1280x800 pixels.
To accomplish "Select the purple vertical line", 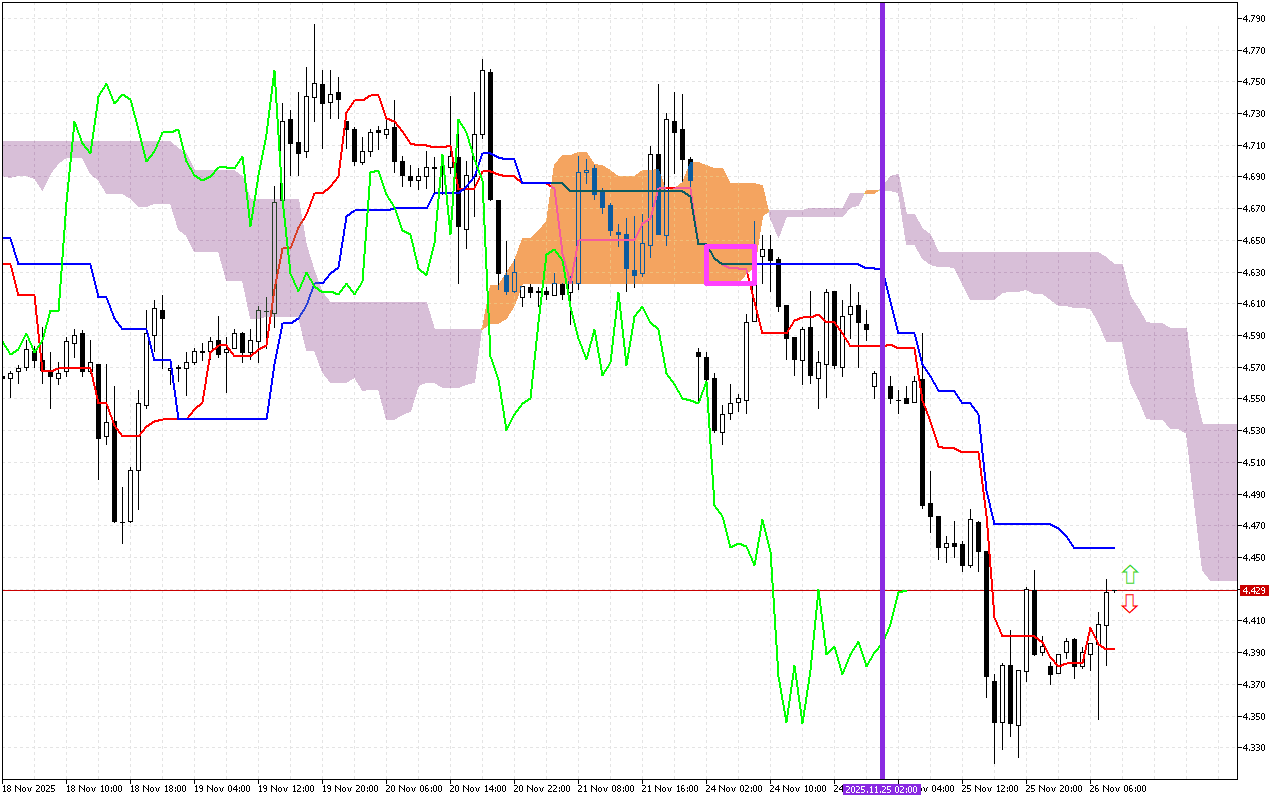I will coord(882,400).
